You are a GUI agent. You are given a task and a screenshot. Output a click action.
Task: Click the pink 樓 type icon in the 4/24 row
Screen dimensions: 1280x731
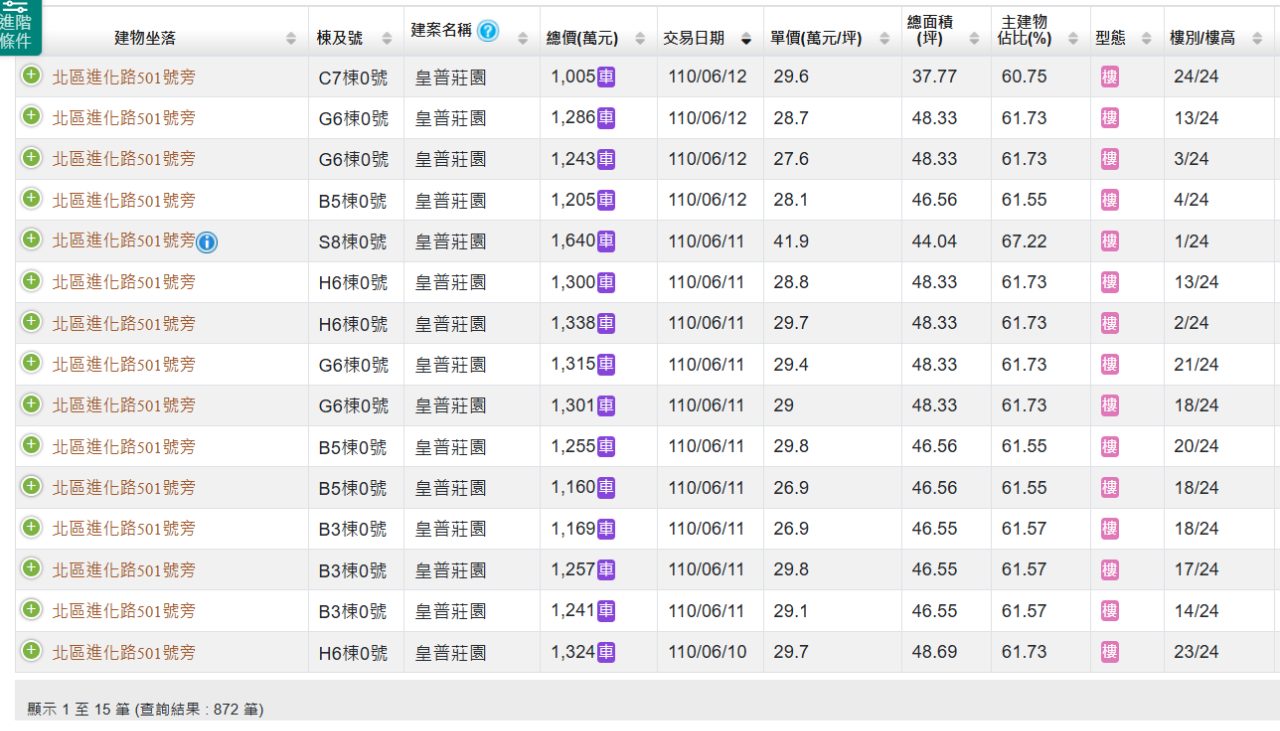click(x=1110, y=200)
